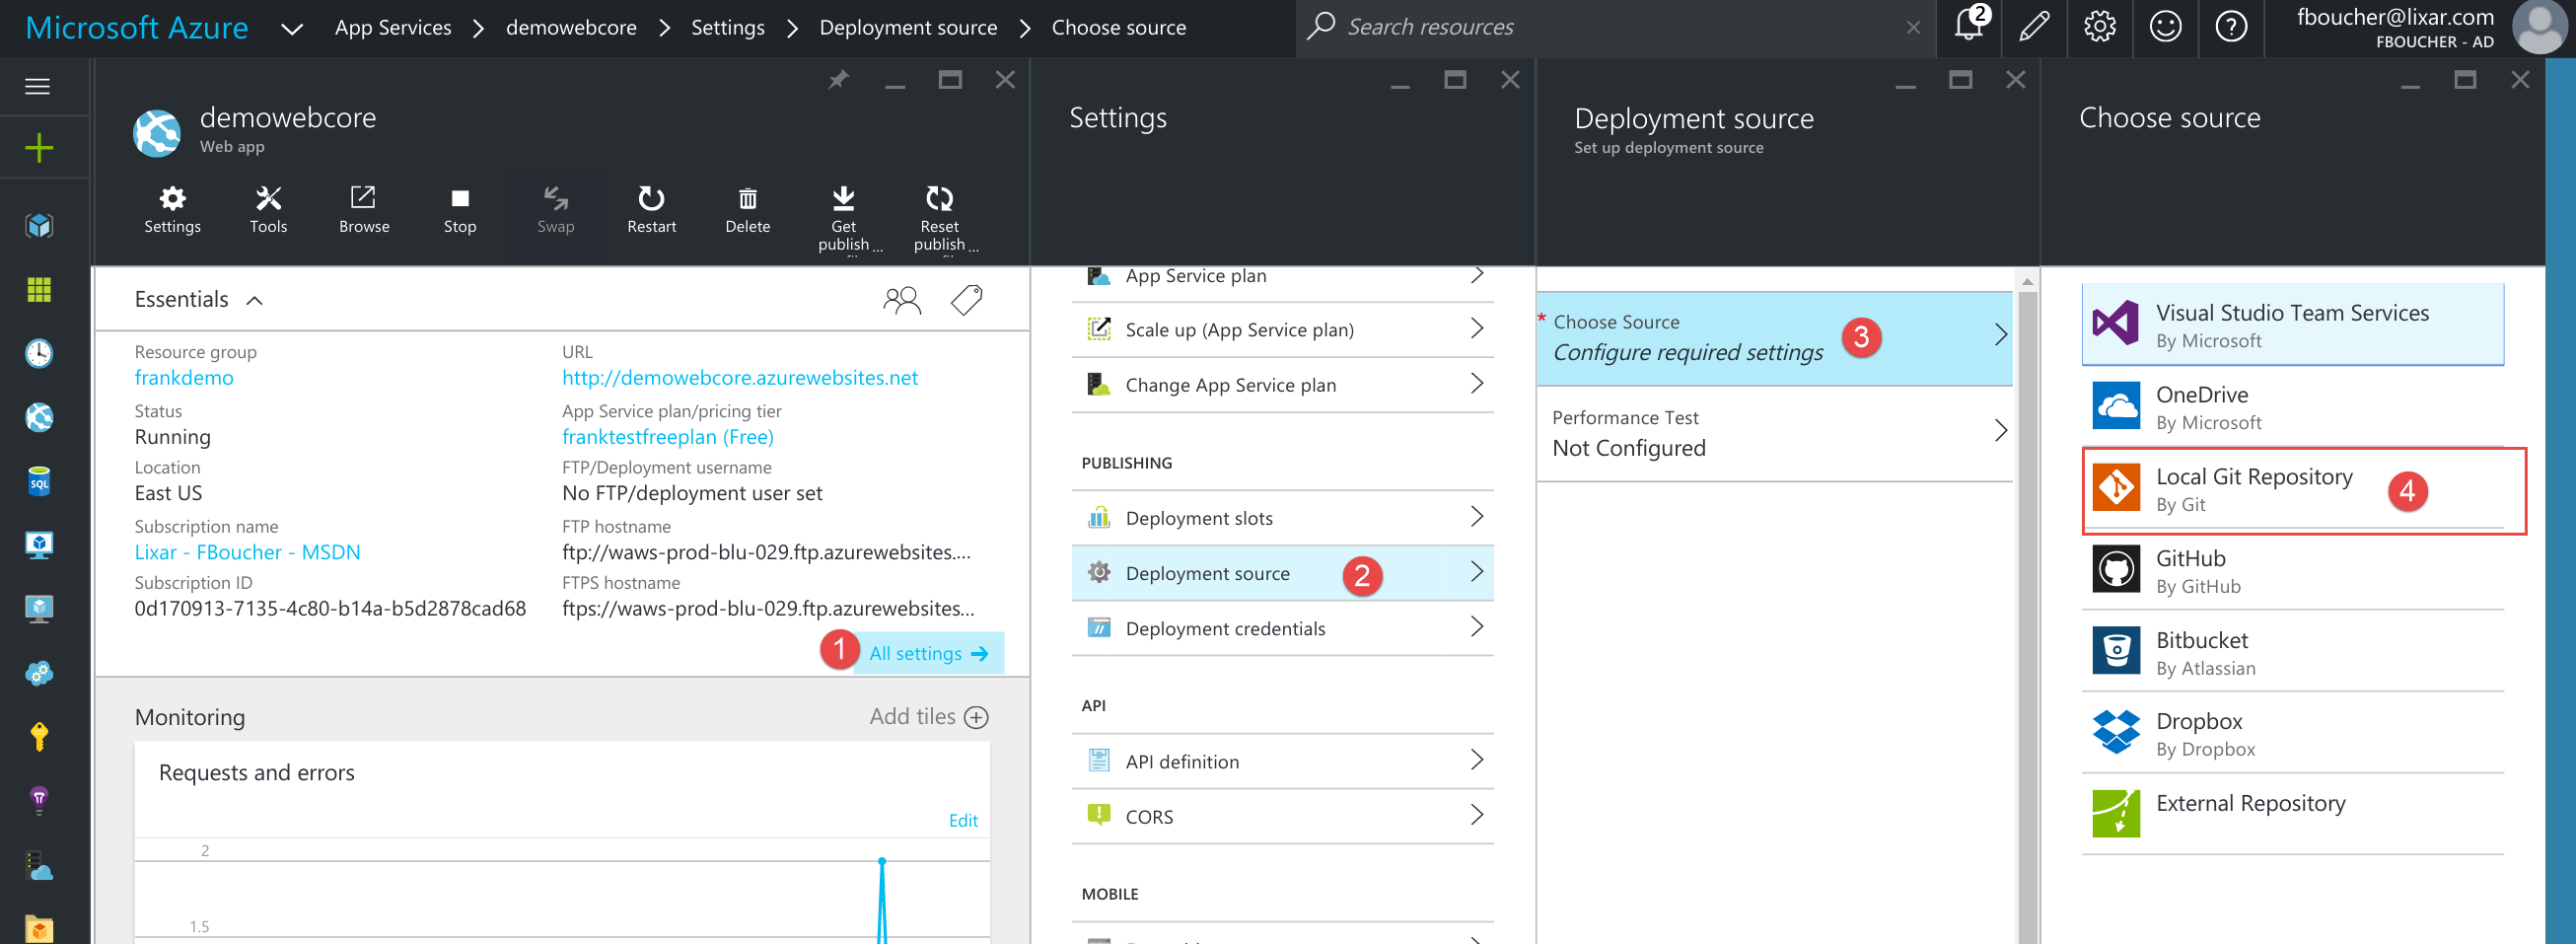Open App Service plan settings row
Viewport: 2576px width, 944px height.
point(1282,277)
